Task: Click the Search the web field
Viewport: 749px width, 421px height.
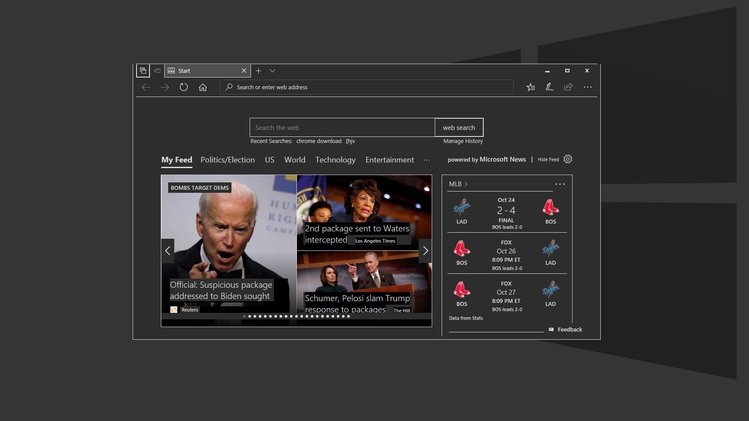Action: click(342, 128)
